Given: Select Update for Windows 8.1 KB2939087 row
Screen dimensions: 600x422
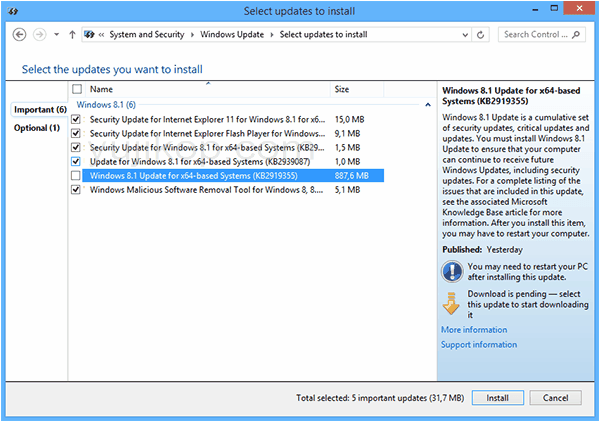Looking at the screenshot, I should coord(233,161).
